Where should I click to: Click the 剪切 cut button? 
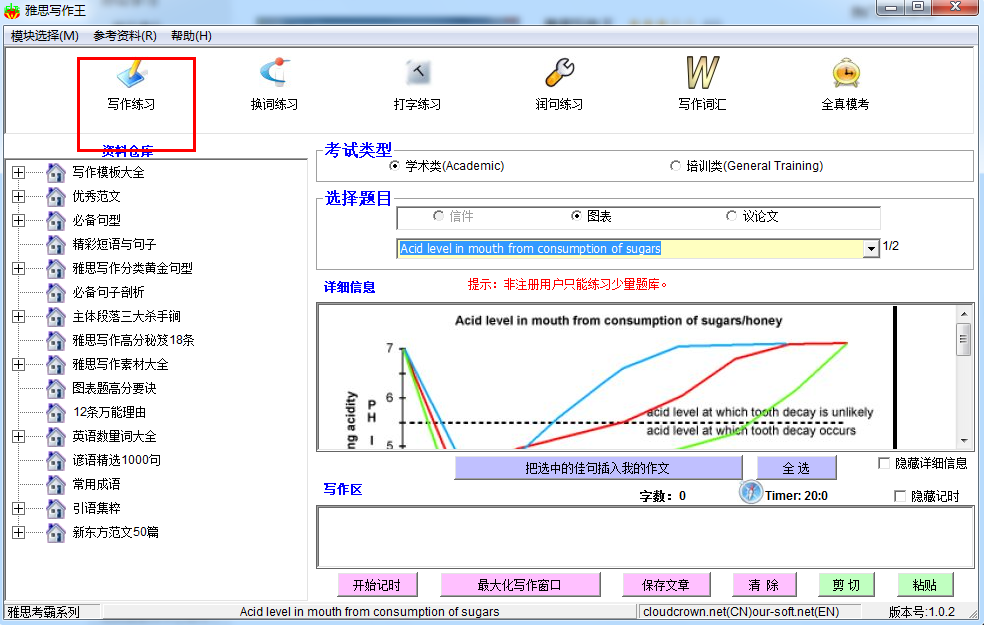point(846,585)
